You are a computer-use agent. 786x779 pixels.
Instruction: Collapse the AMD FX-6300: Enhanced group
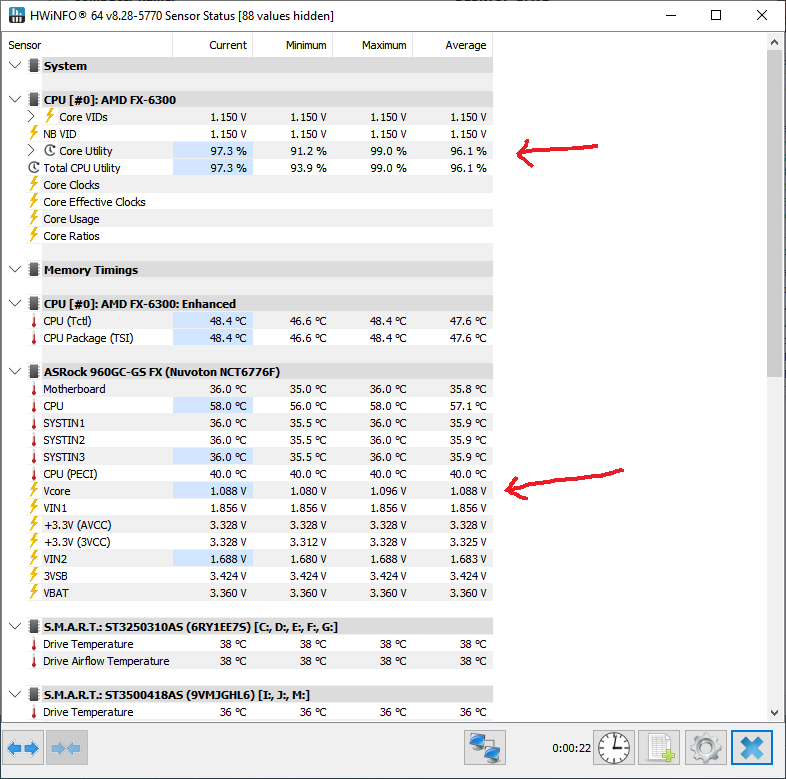(15, 303)
